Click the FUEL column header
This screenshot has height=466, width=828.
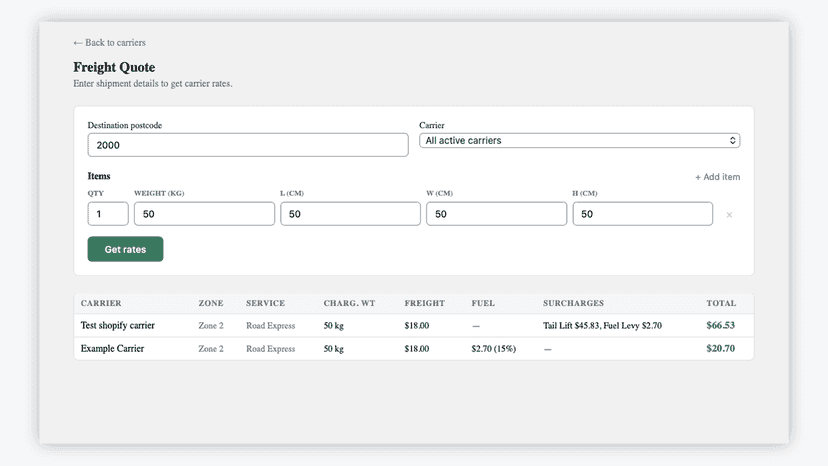[483, 303]
